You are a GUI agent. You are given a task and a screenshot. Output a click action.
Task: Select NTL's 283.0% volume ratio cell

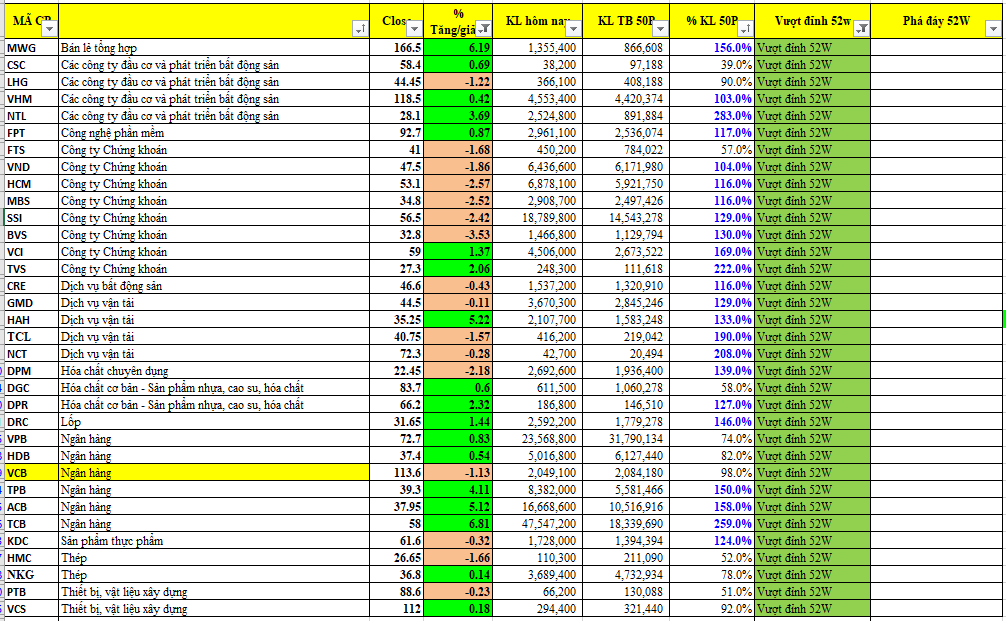pos(710,116)
